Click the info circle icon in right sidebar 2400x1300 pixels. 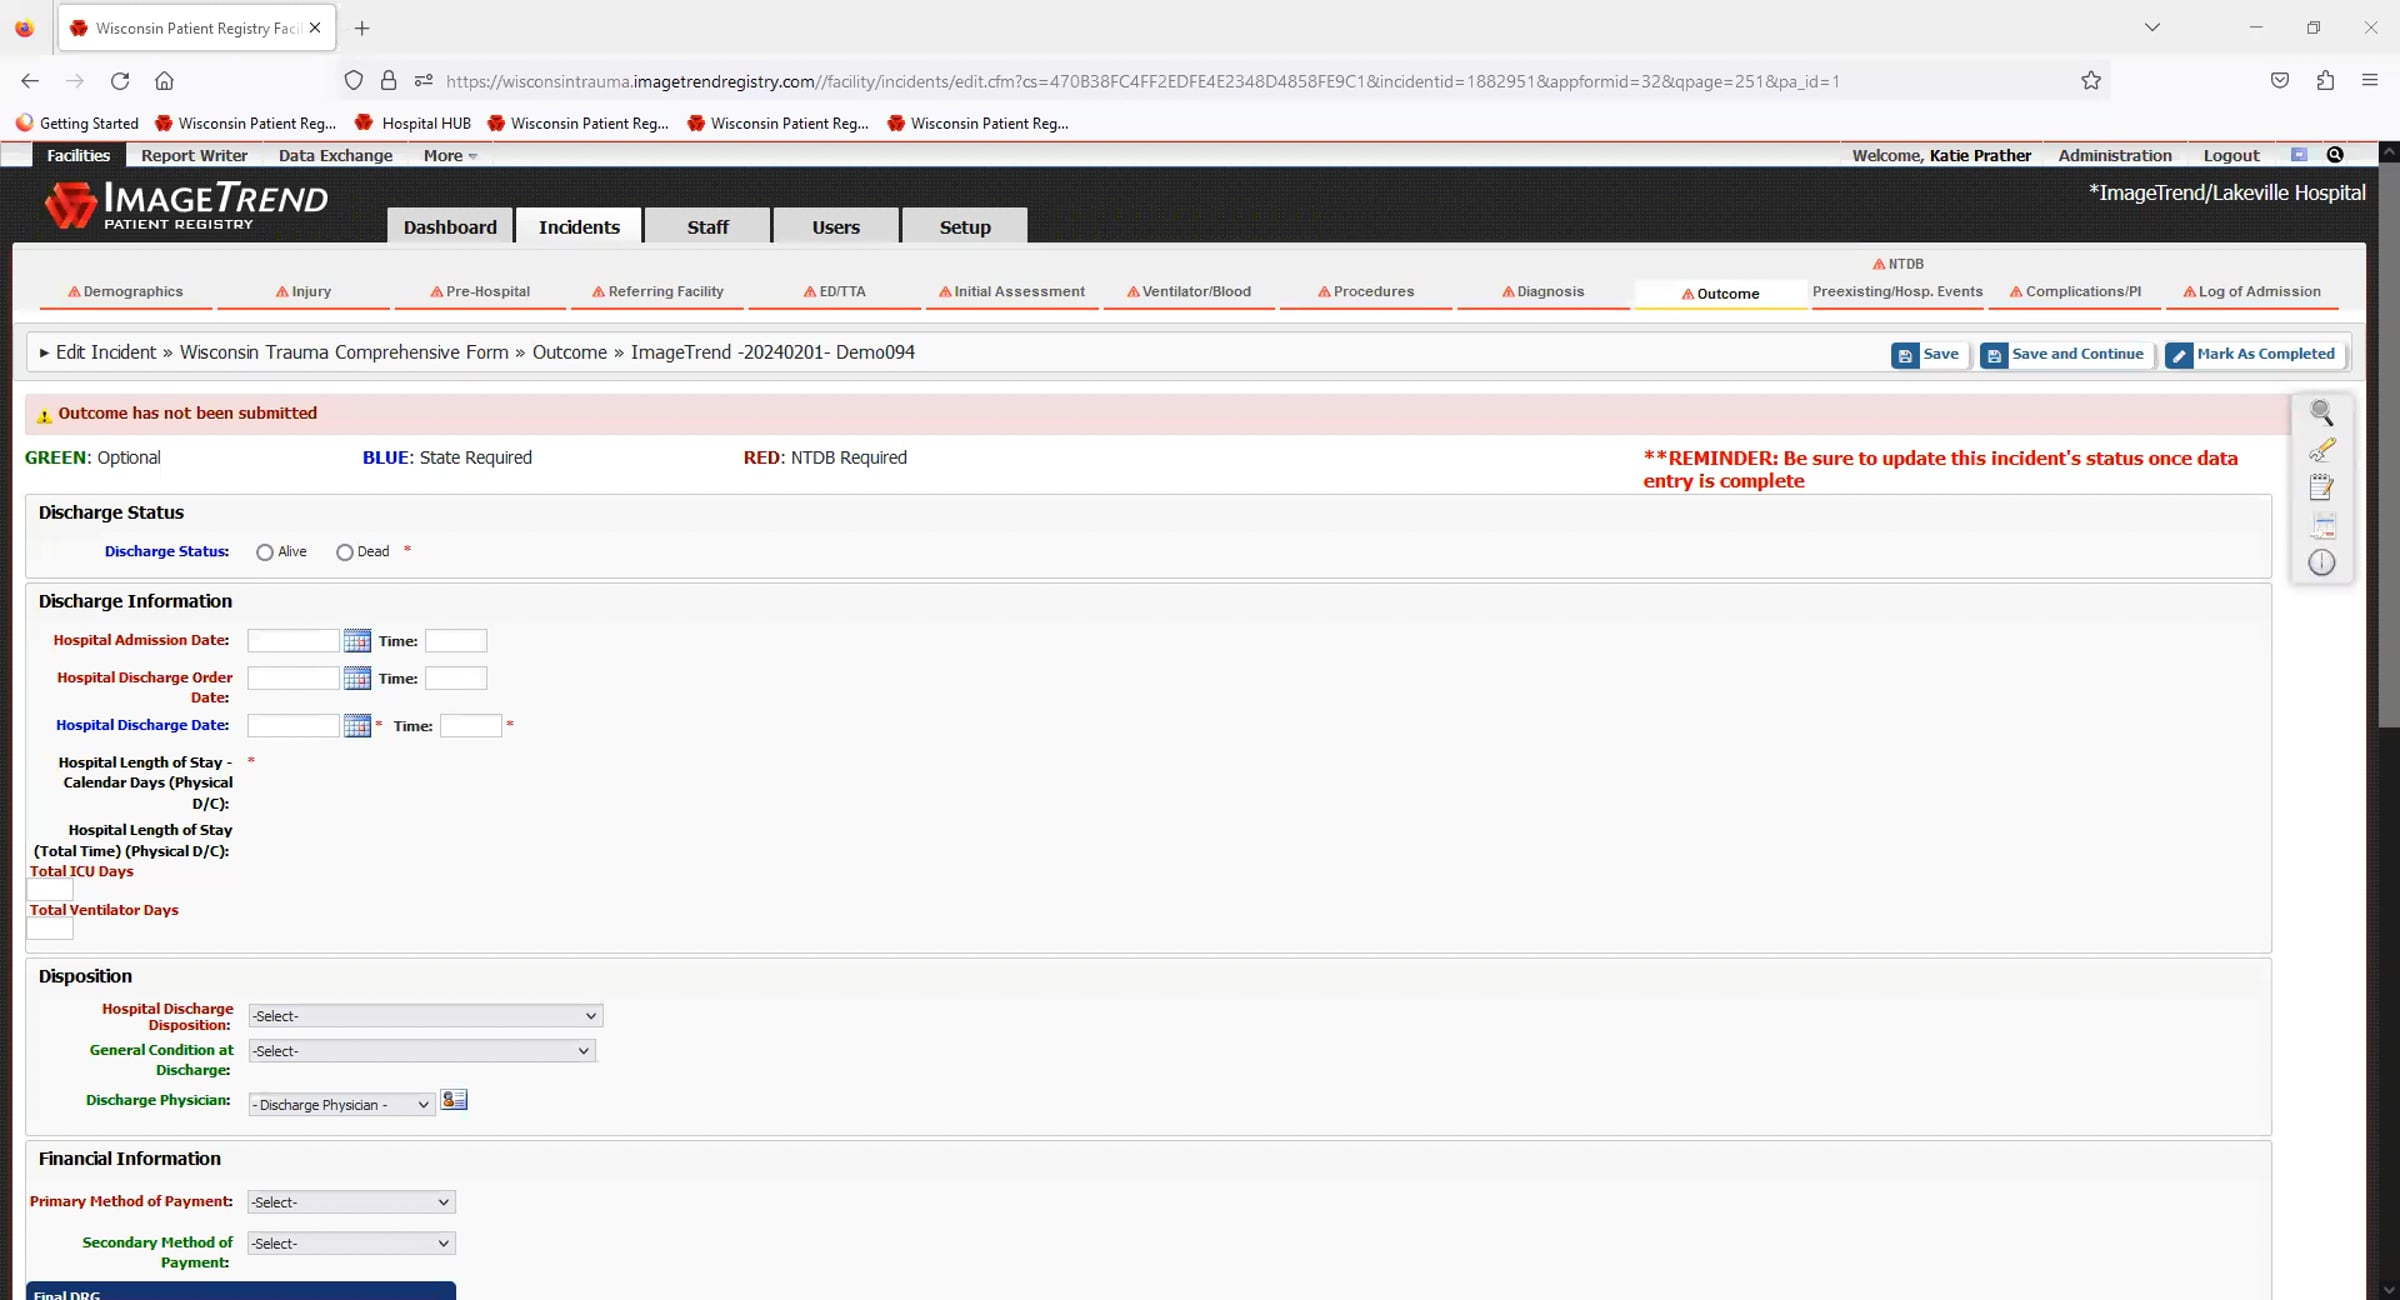[x=2322, y=563]
